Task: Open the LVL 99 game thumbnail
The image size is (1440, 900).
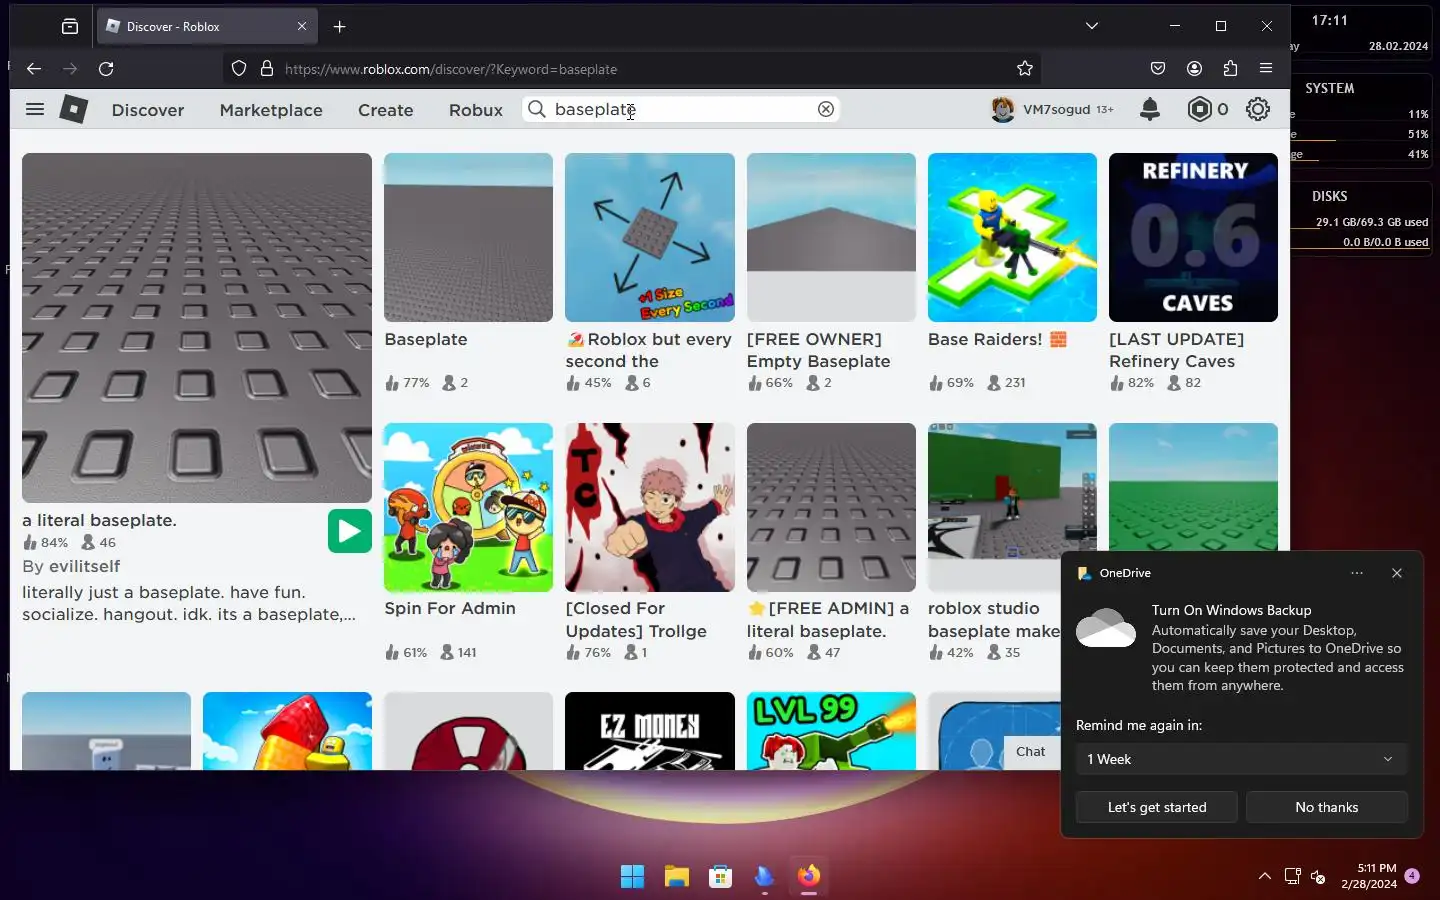Action: (x=831, y=731)
